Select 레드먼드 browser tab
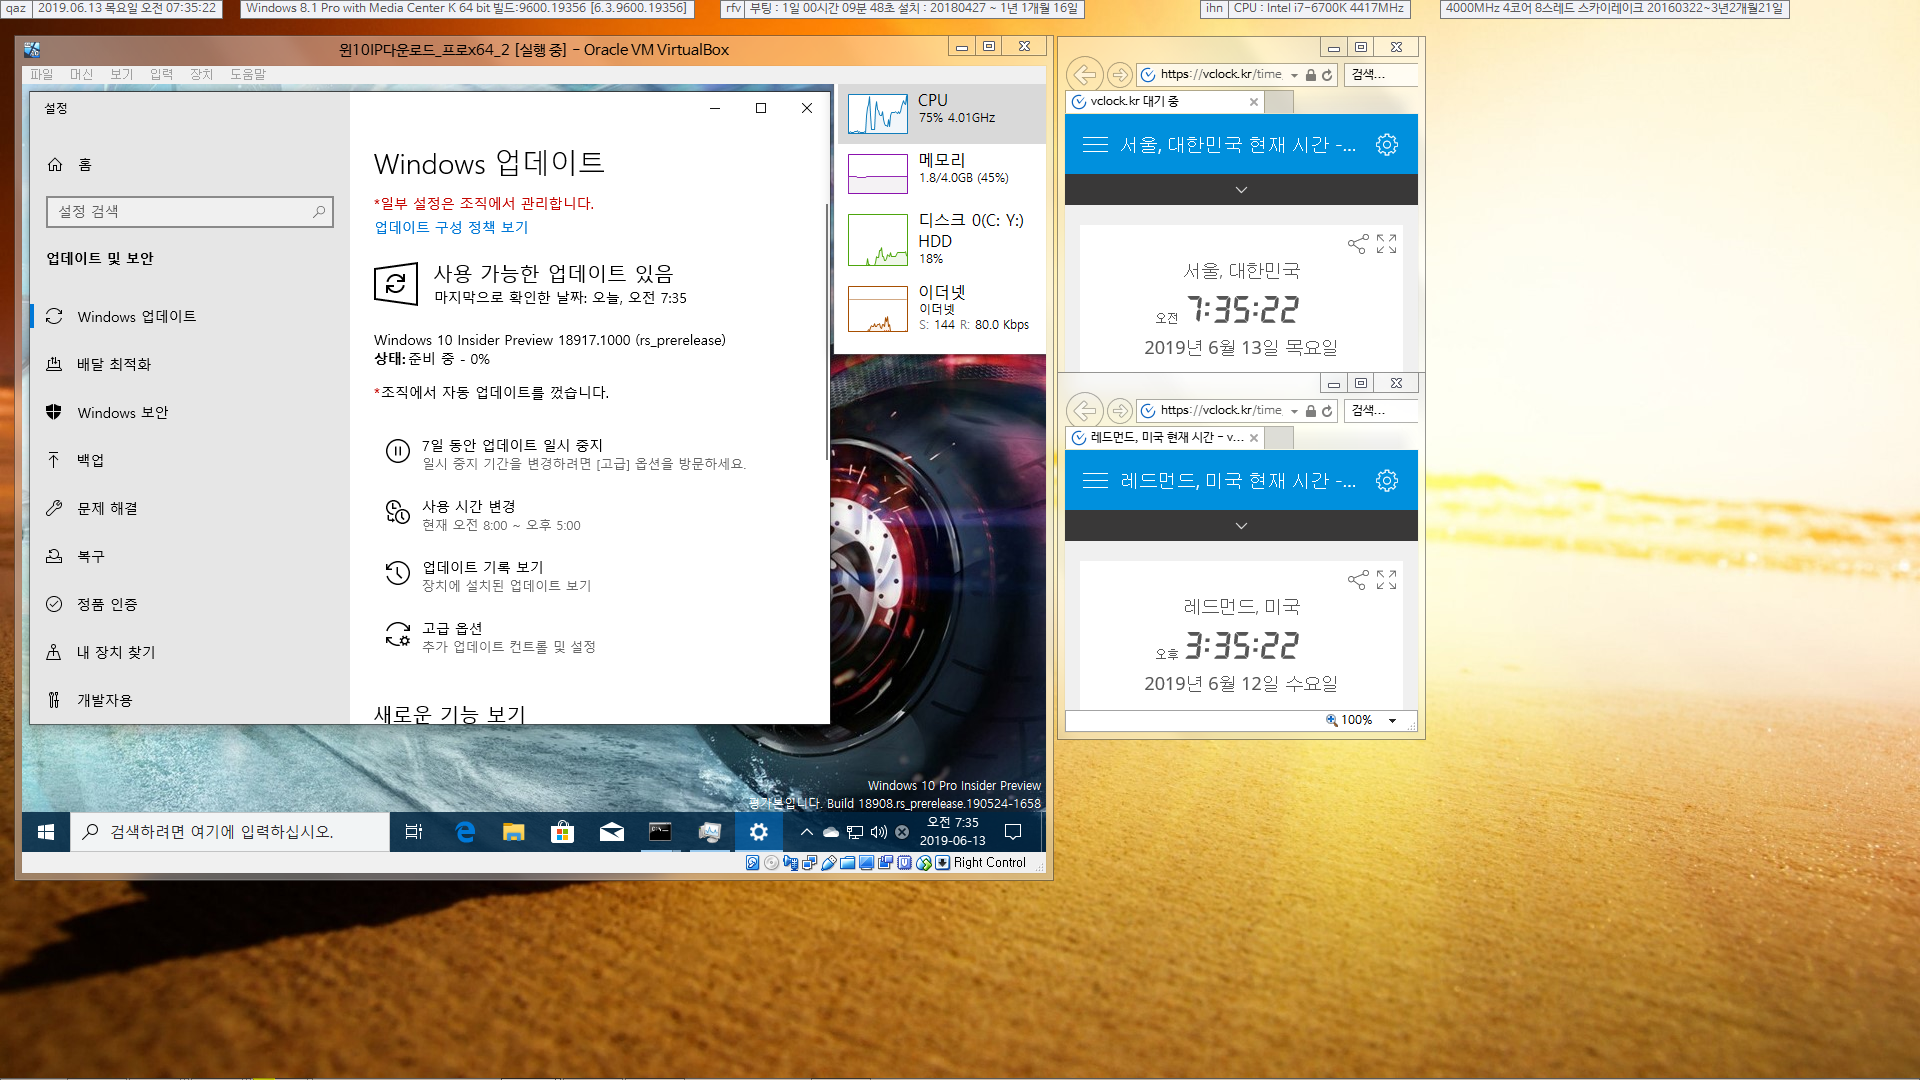 point(1165,437)
